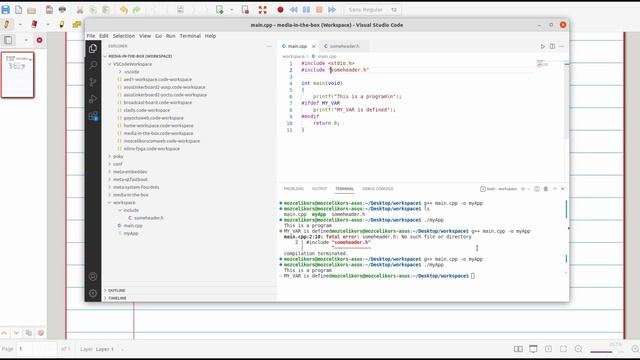Split the terminal panel

(537, 189)
